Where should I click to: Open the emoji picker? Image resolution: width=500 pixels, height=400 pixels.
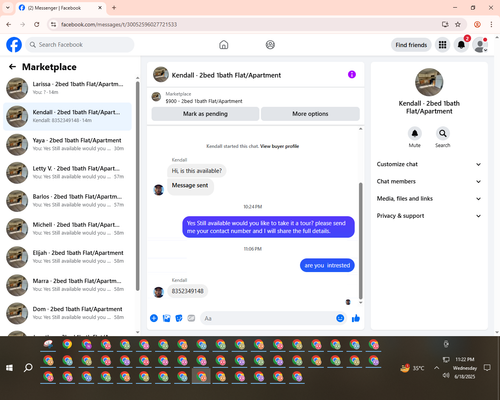(340, 318)
